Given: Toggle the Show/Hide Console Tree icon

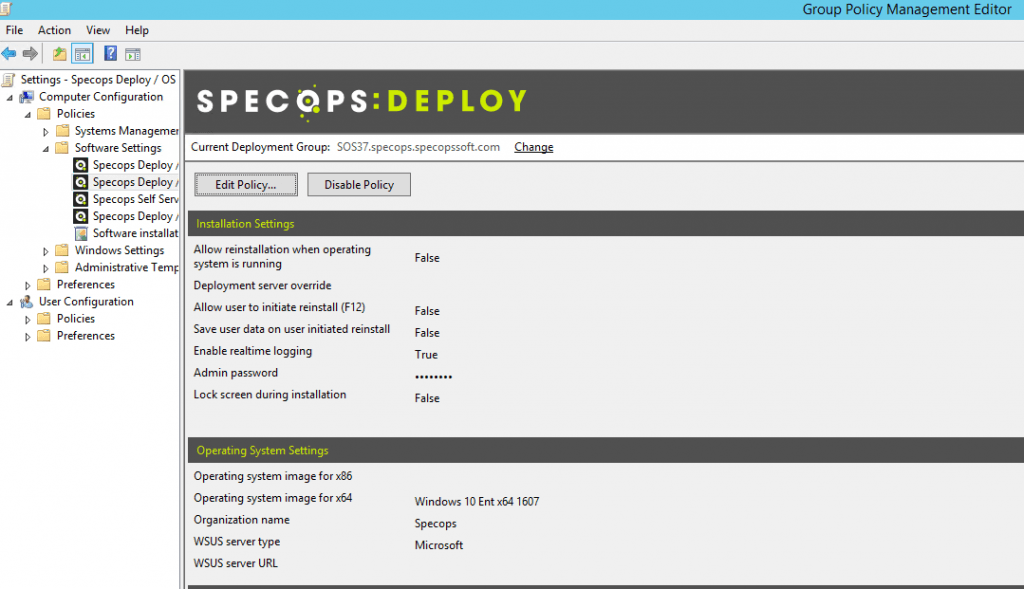Looking at the screenshot, I should [81, 53].
